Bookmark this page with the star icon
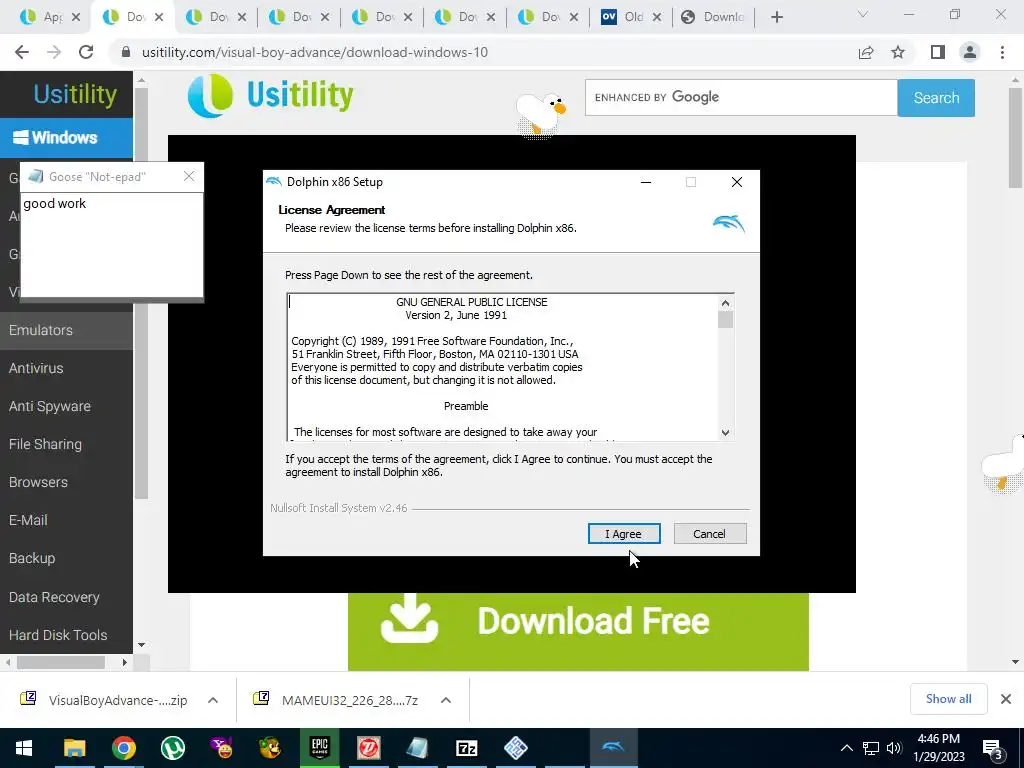This screenshot has width=1024, height=768. click(x=898, y=52)
